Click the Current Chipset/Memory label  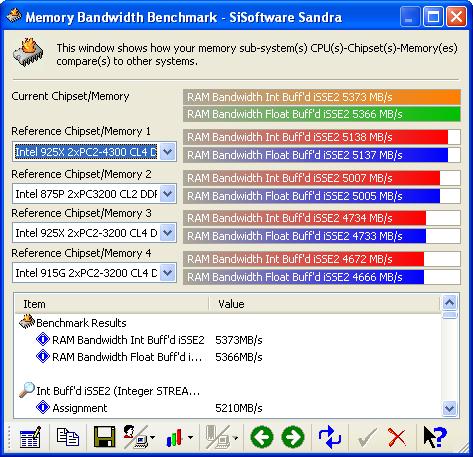[x=70, y=96]
